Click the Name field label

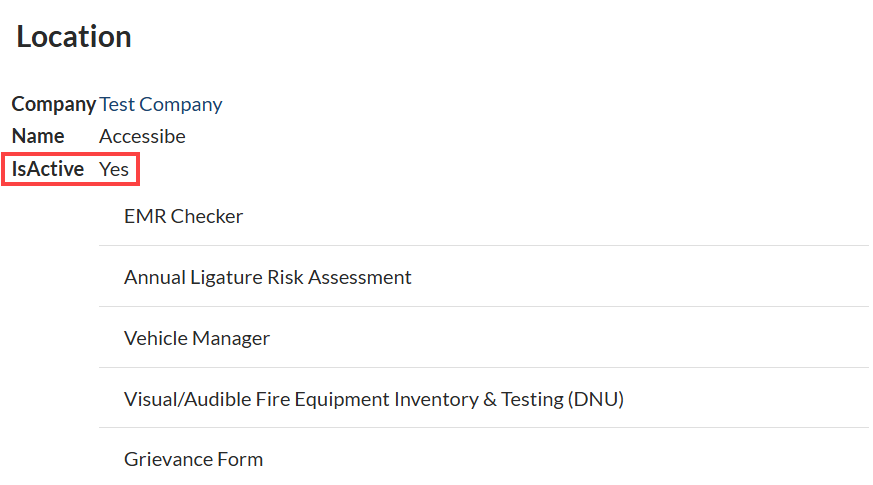38,136
